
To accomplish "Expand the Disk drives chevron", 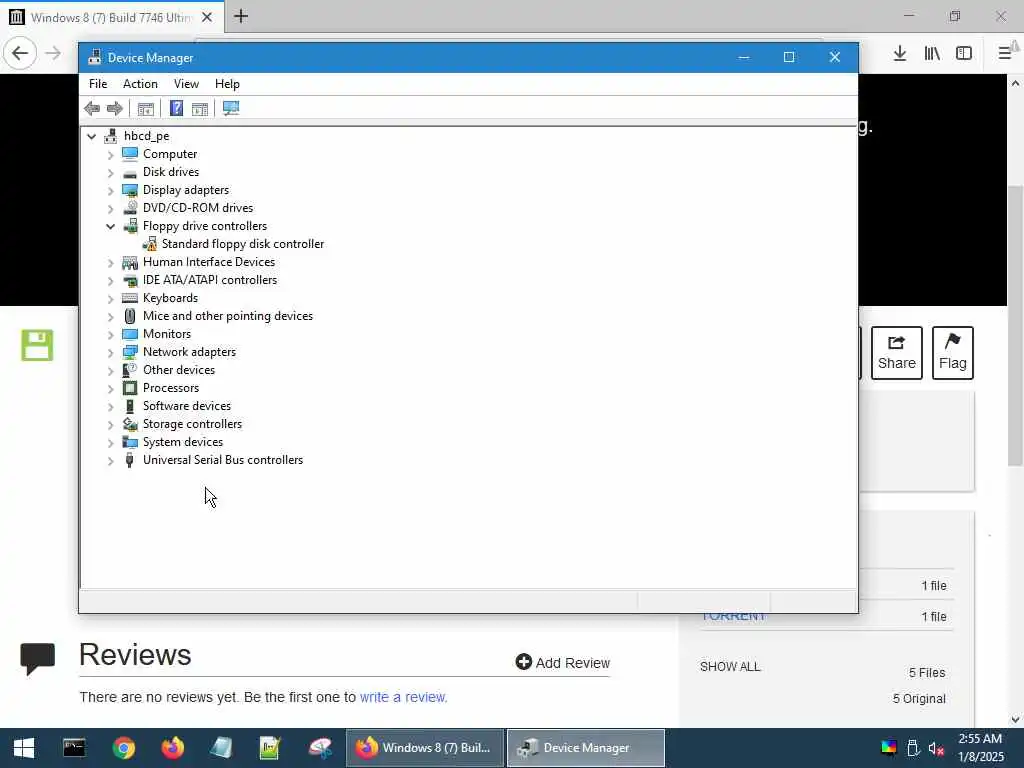I will [110, 172].
